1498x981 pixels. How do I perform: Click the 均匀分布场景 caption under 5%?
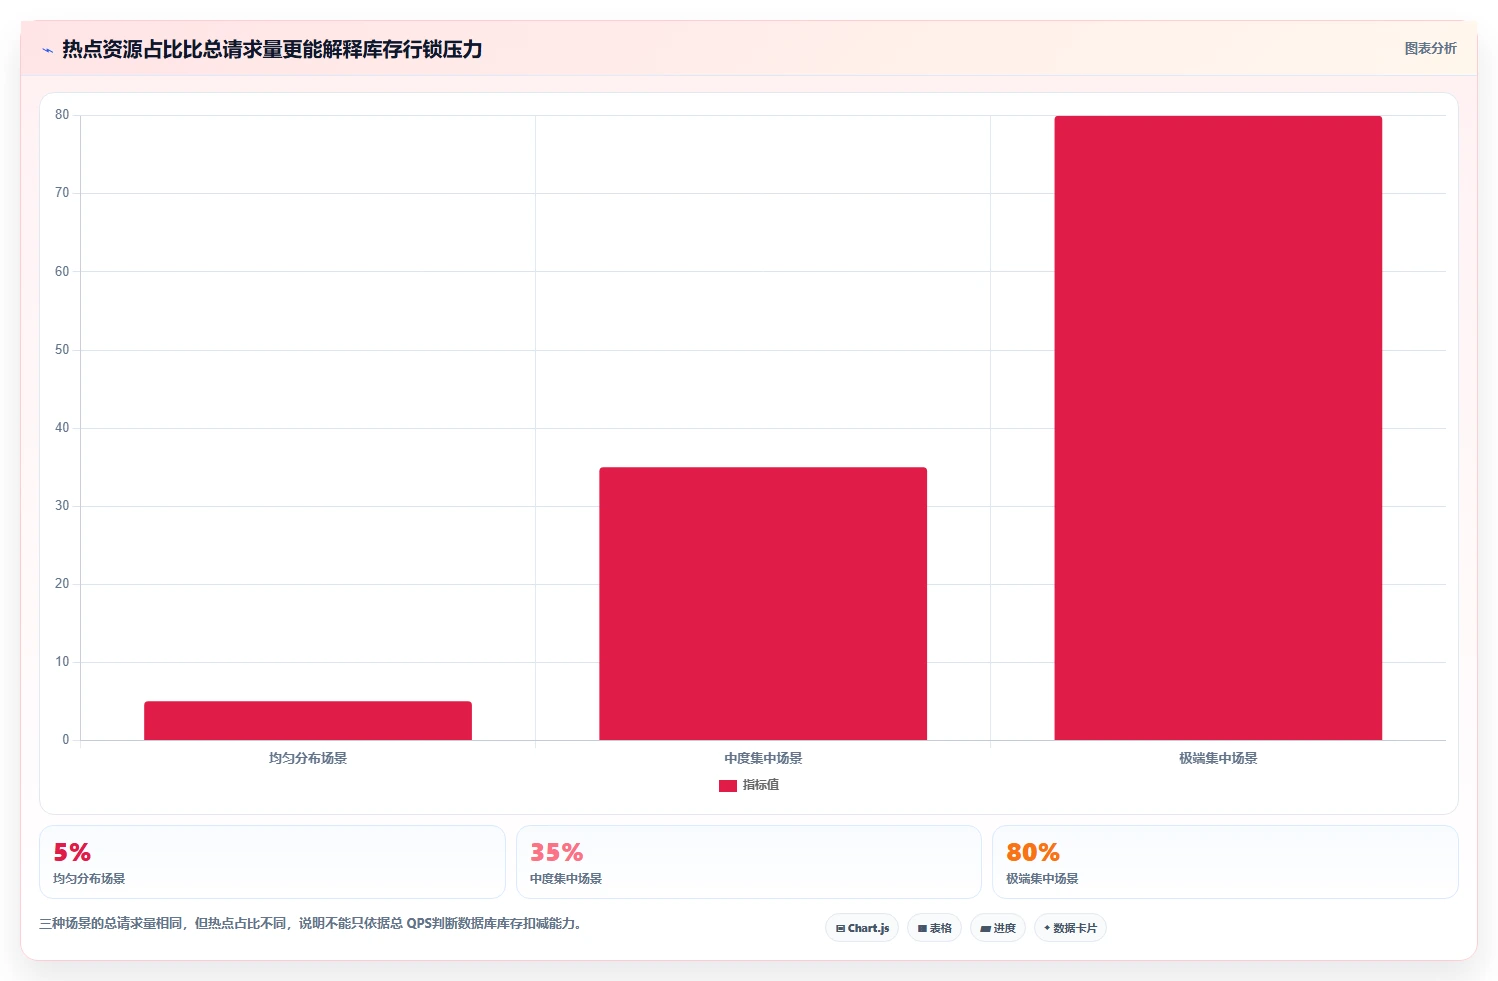point(89,879)
